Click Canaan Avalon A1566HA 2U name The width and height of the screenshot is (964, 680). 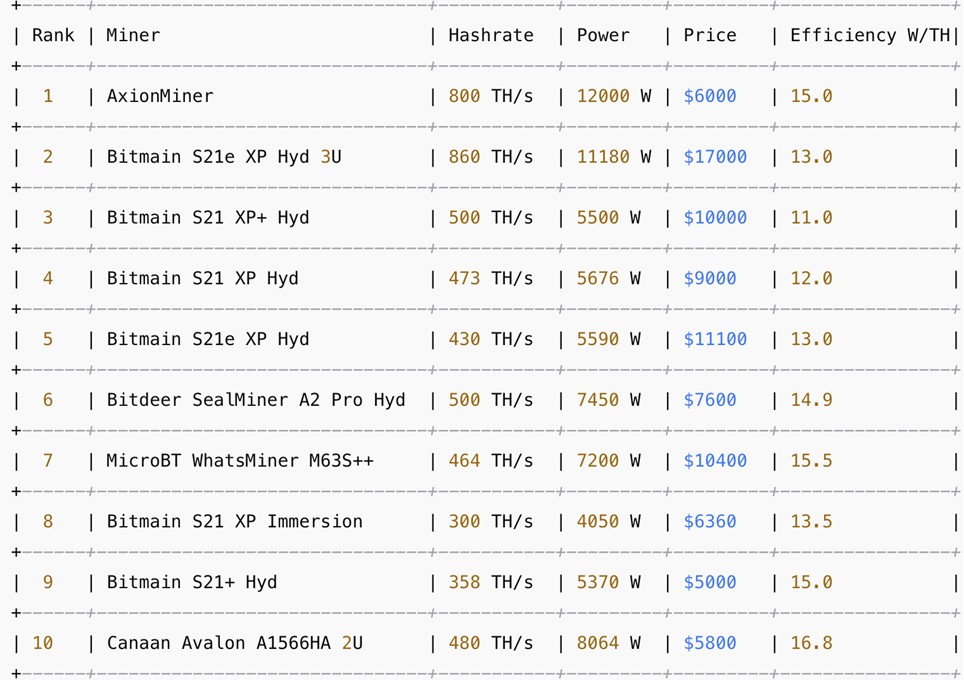(235, 643)
